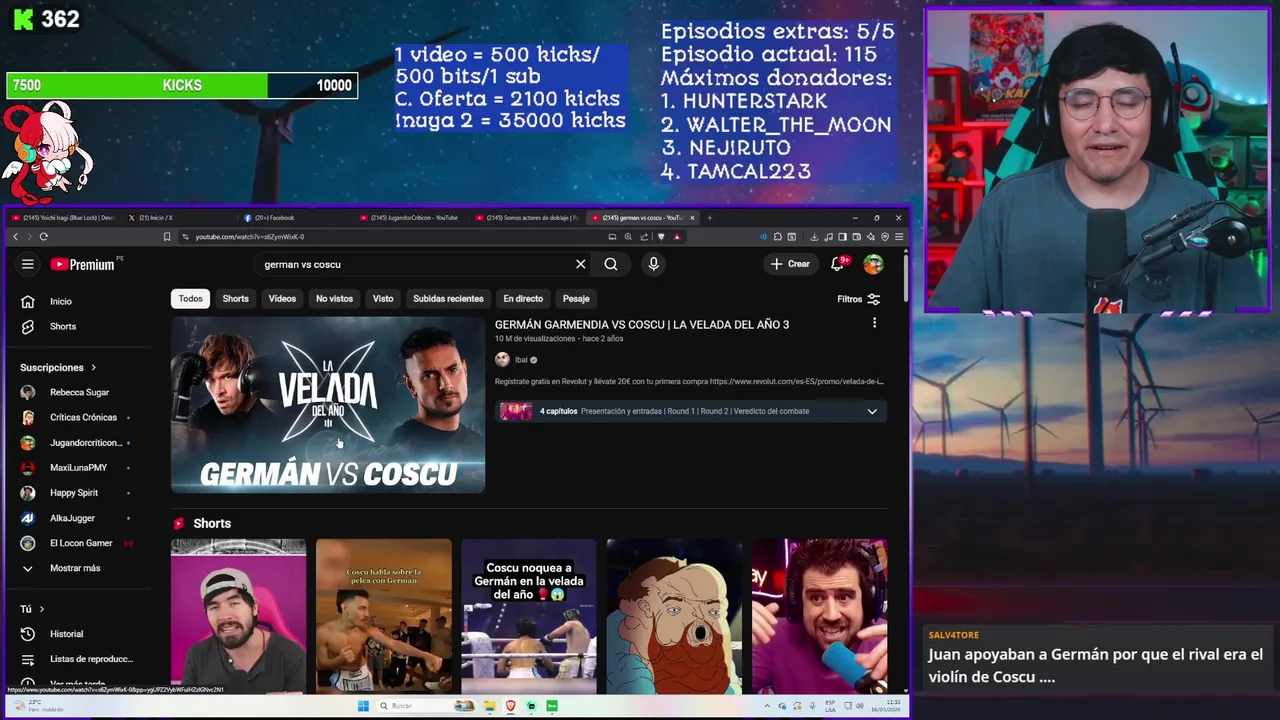Go back with the browser back arrow
Viewport: 1280px width, 720px height.
[15, 237]
